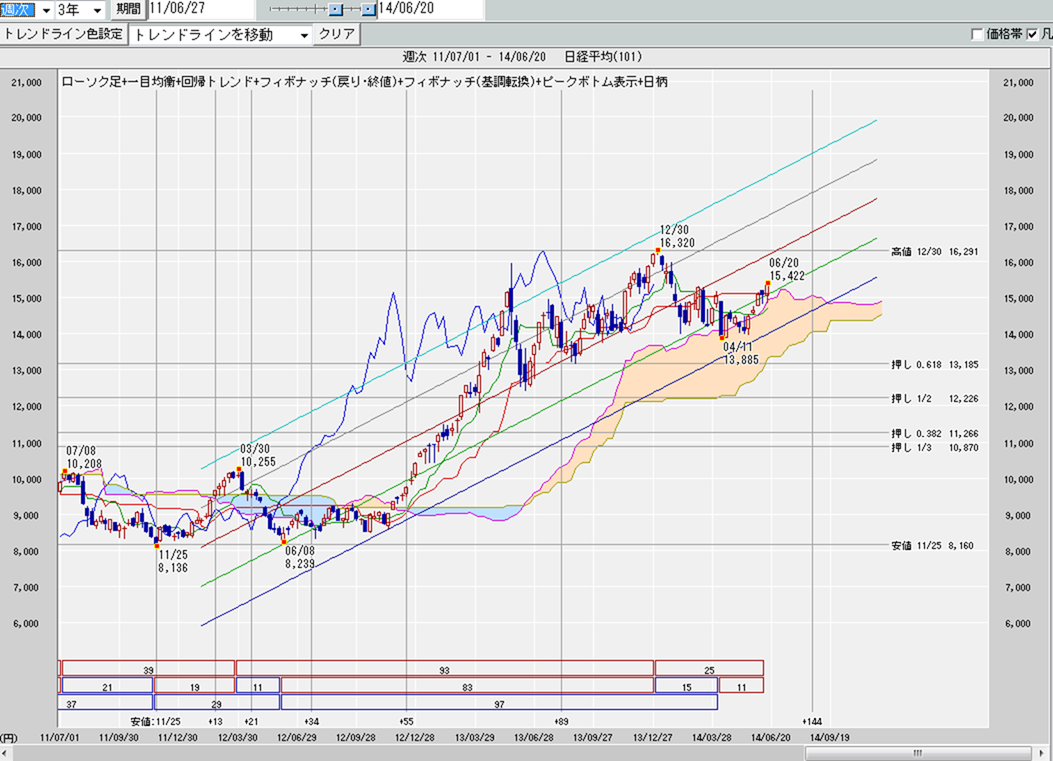Click the cycle box labeled 29
Image resolution: width=1053 pixels, height=761 pixels.
[217, 703]
